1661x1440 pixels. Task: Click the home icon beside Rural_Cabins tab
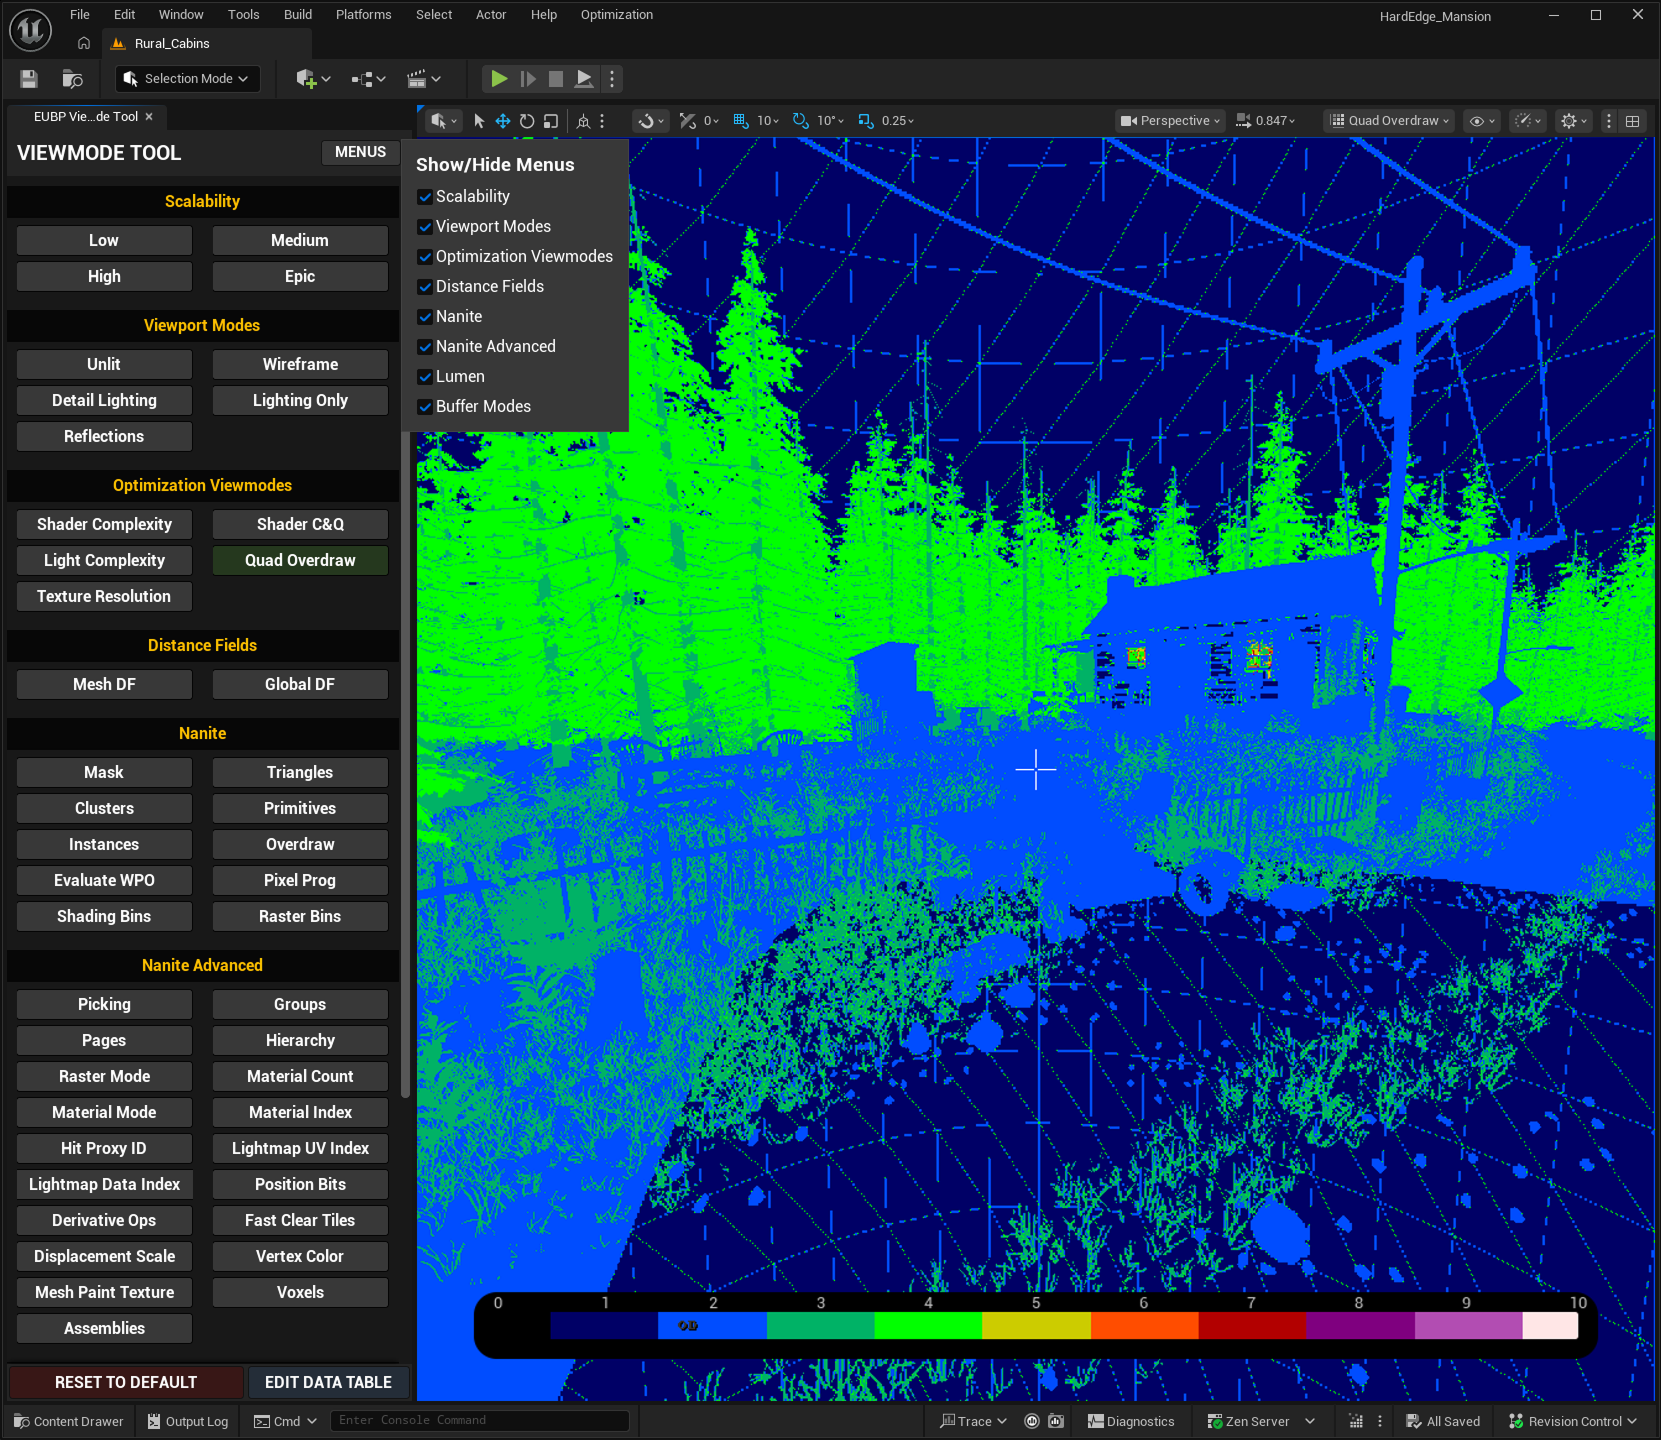coord(84,44)
